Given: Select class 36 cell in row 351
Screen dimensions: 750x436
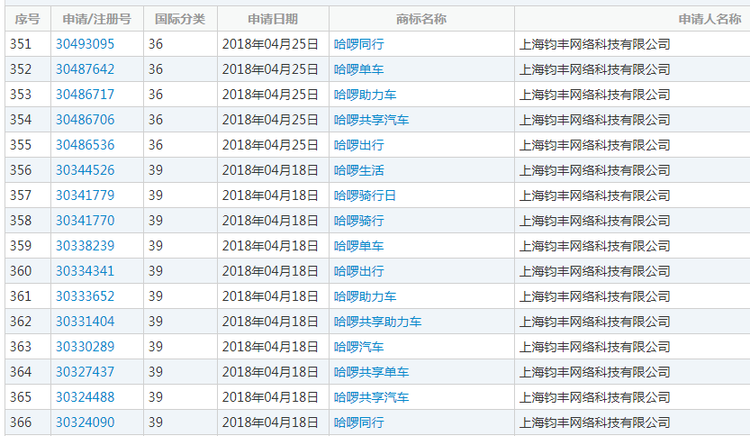Looking at the screenshot, I should click(x=180, y=44).
